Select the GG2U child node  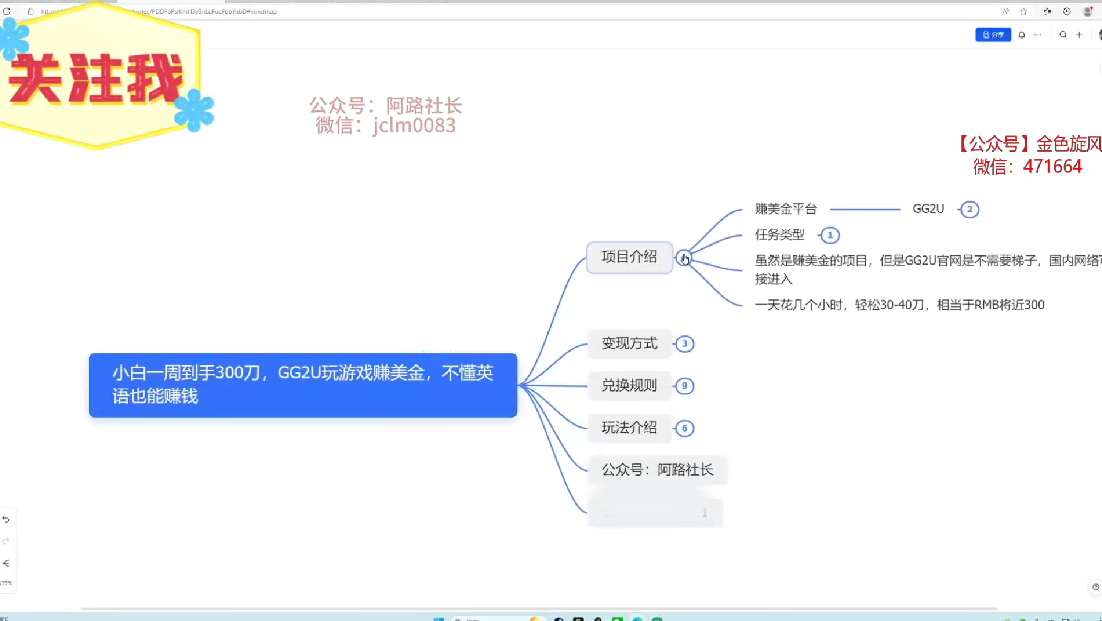pos(928,209)
